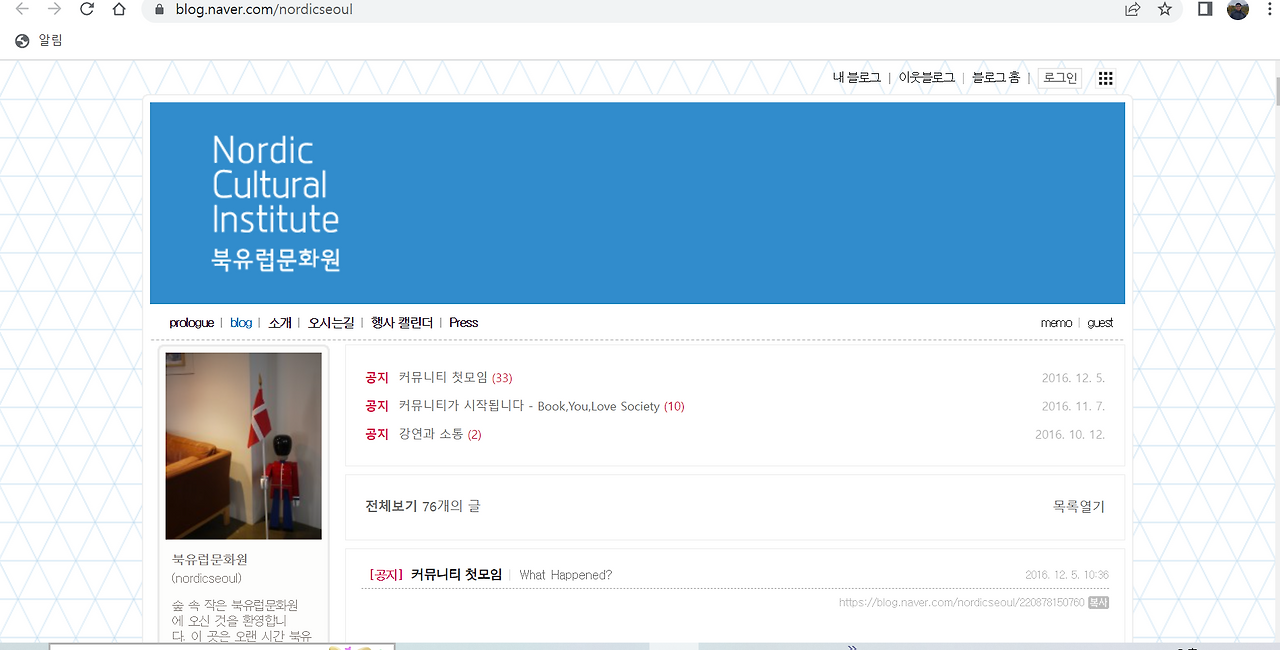Click 목록열기 to open the post list
This screenshot has height=650, width=1280.
pos(1077,507)
